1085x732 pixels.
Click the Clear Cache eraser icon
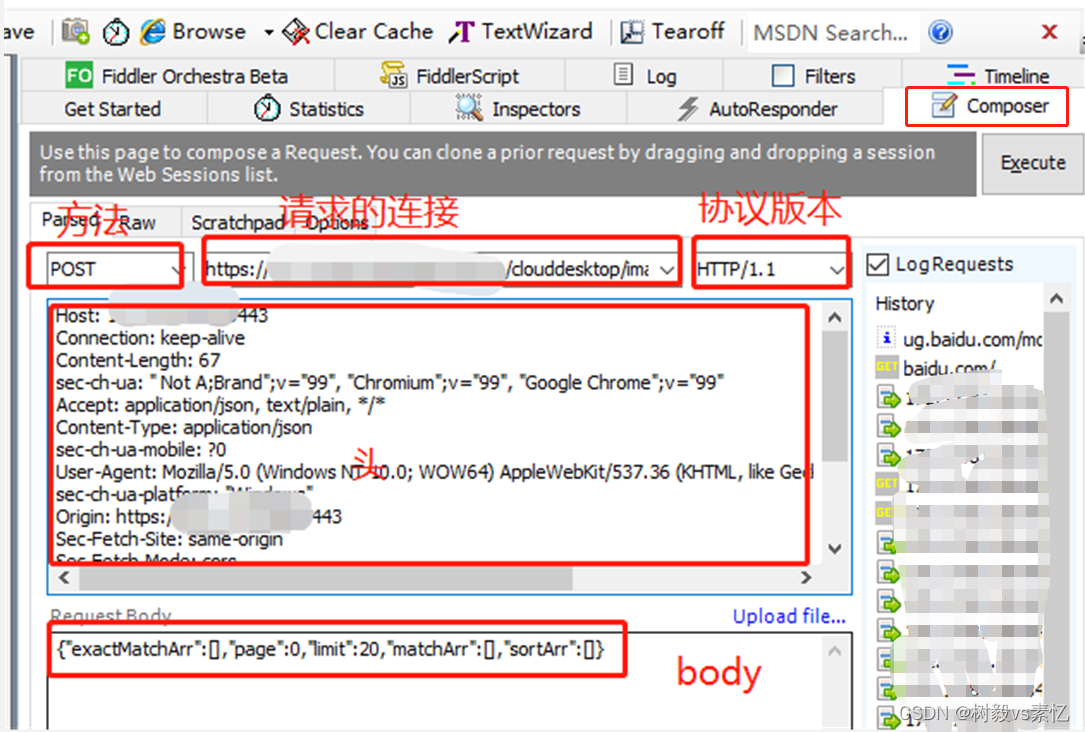click(x=296, y=32)
